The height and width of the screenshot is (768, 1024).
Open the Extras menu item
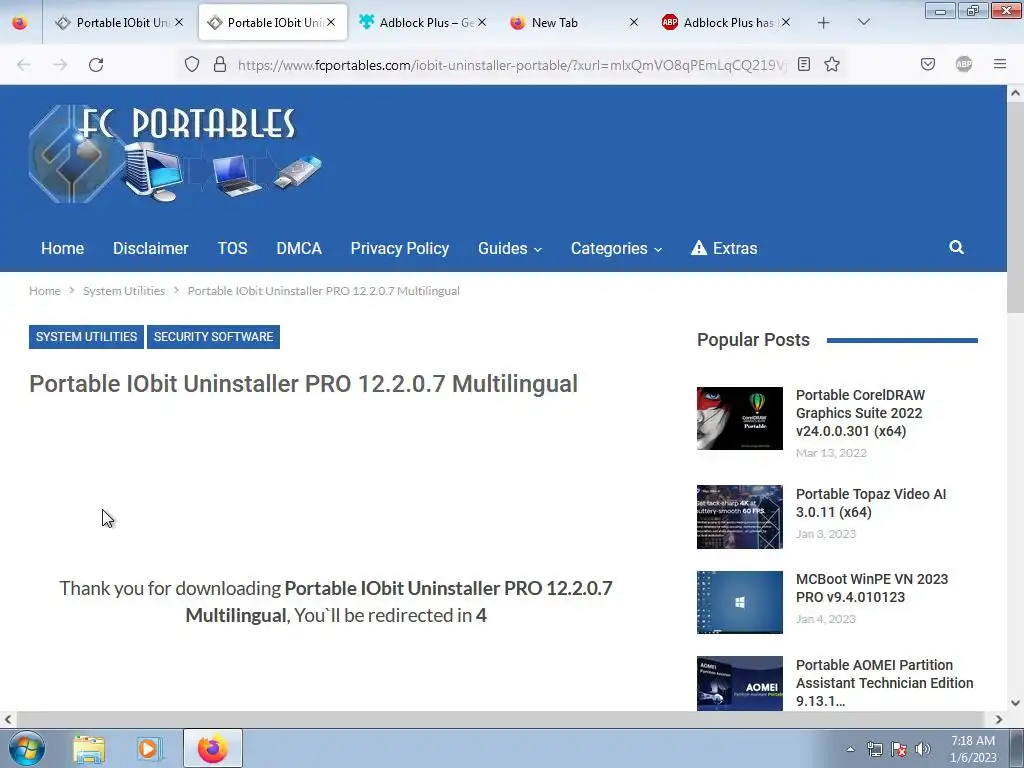724,248
